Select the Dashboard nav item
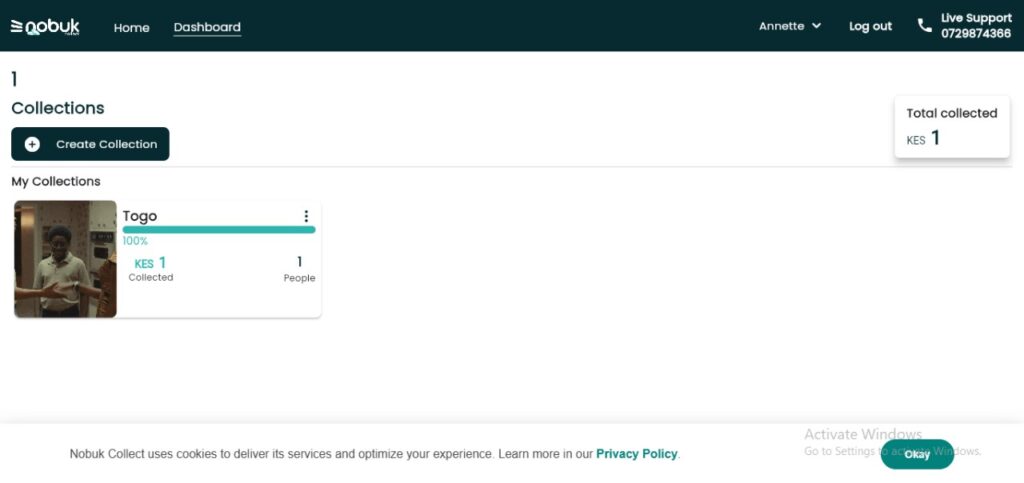 click(207, 28)
